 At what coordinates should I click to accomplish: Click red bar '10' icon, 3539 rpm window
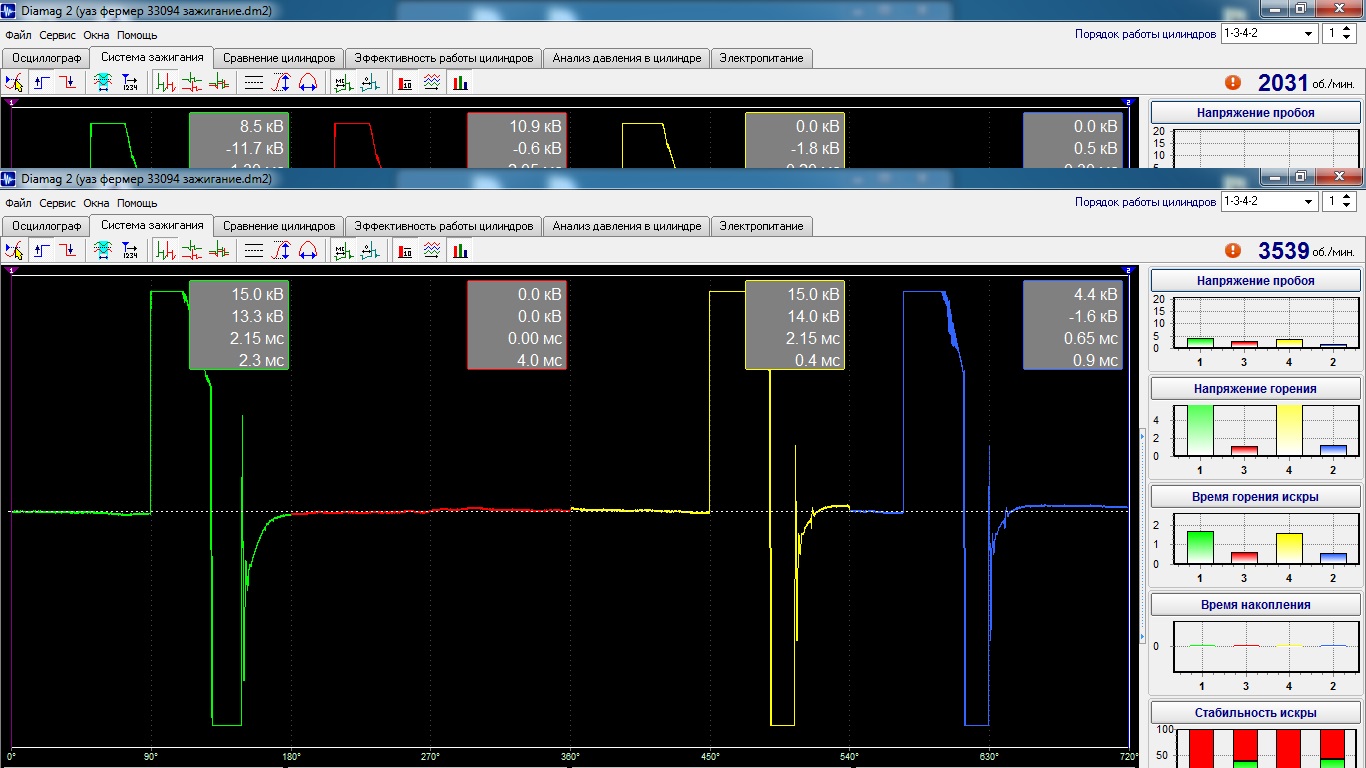point(406,250)
